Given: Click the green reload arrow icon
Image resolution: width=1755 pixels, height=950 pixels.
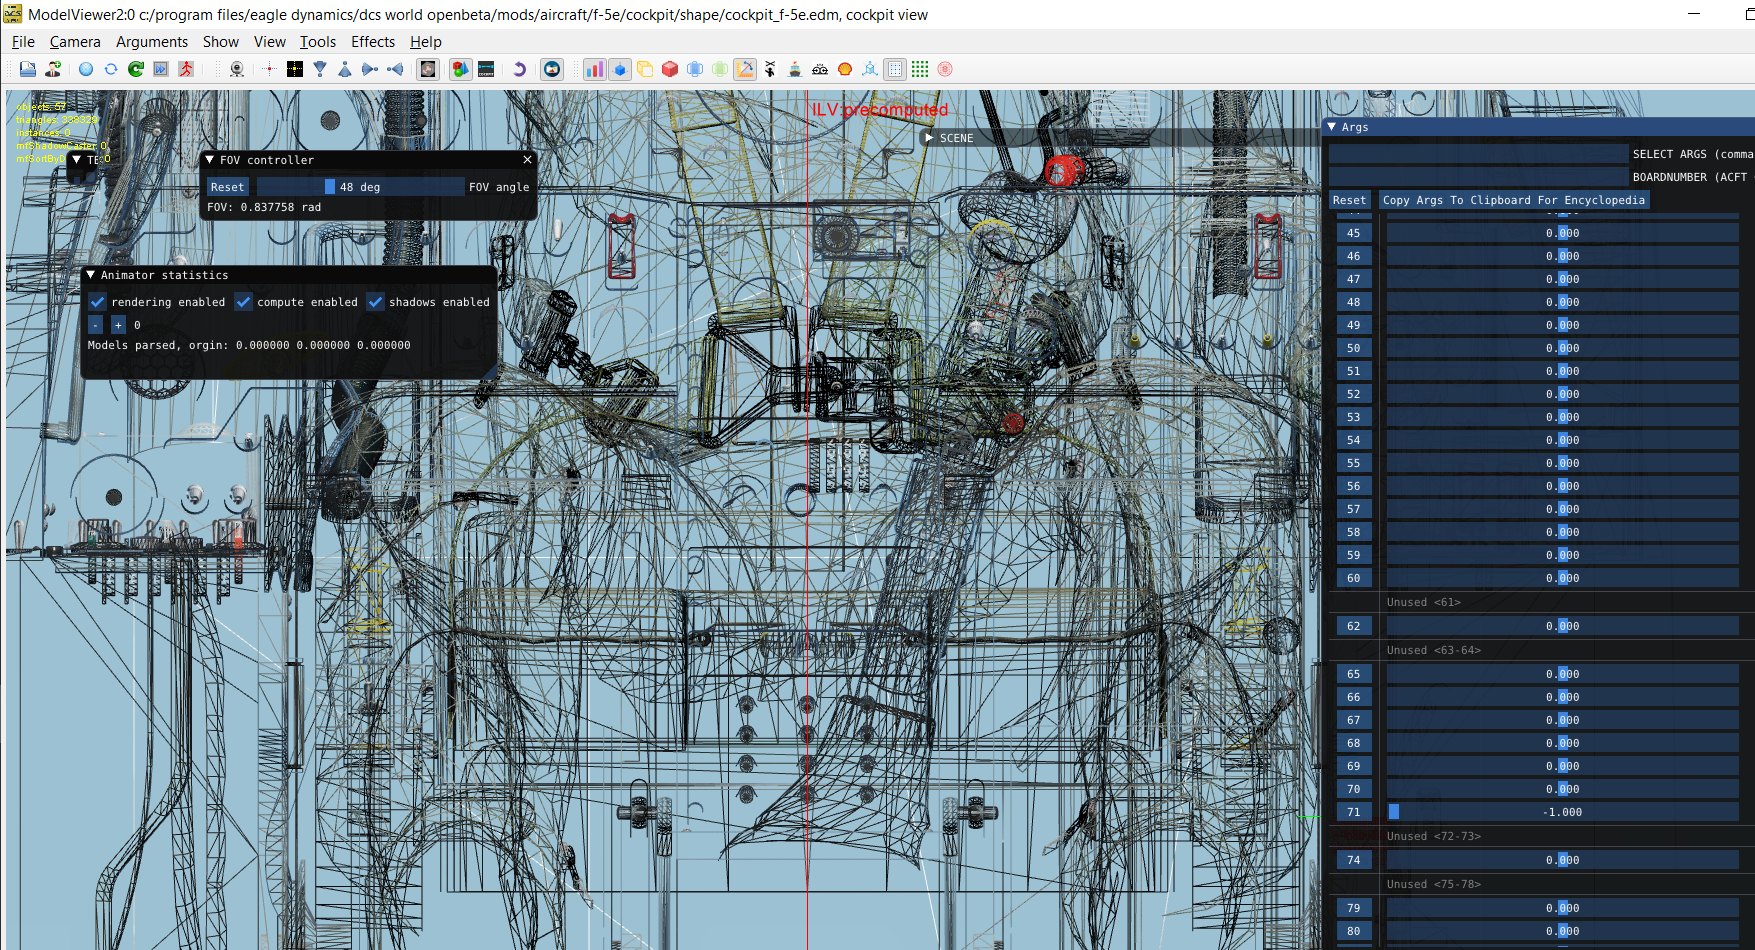Looking at the screenshot, I should (135, 69).
